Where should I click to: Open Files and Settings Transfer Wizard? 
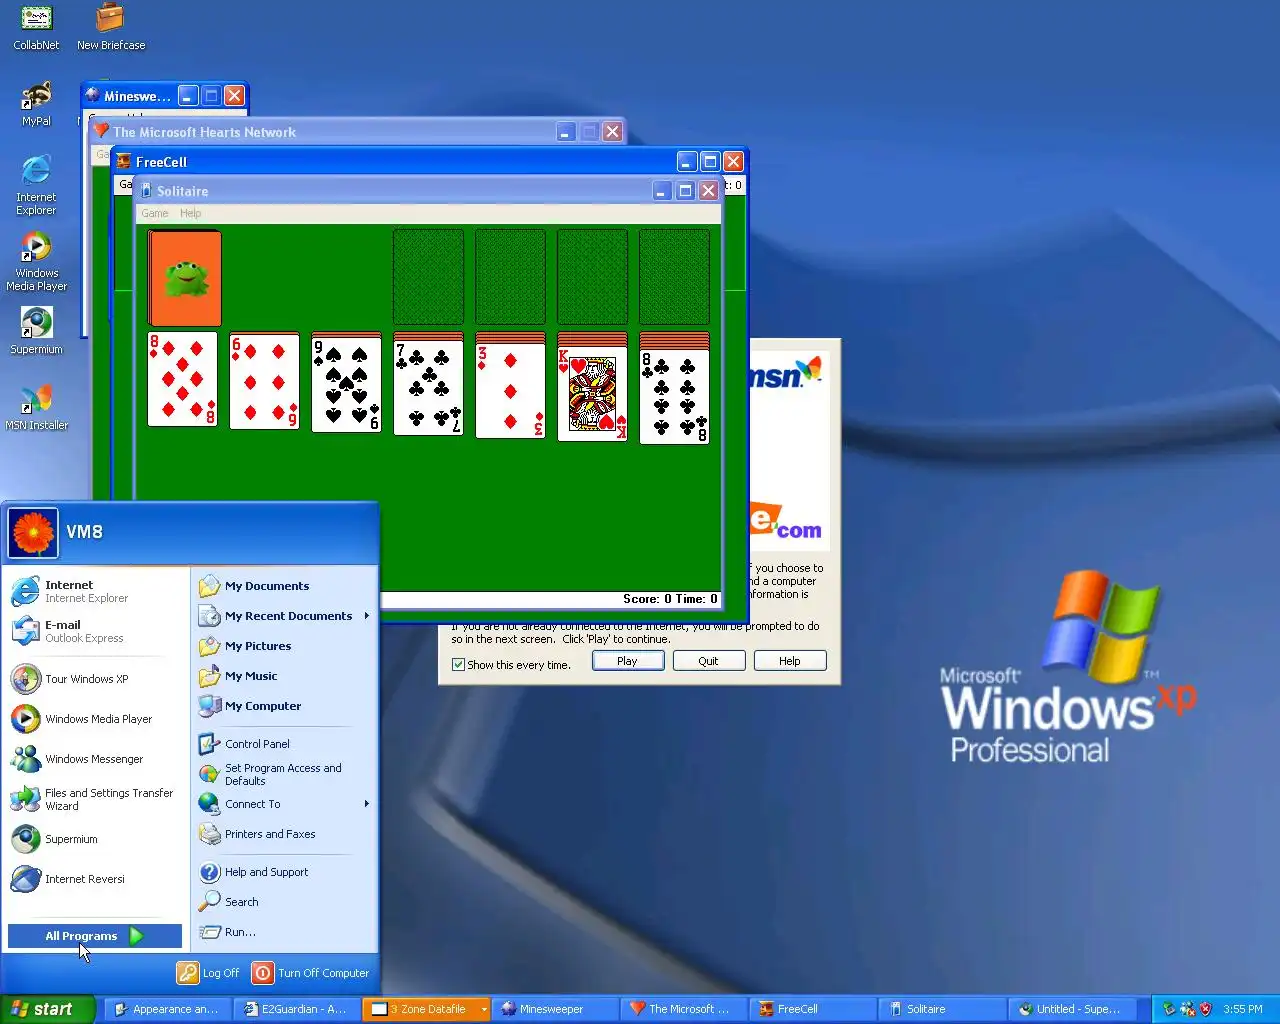pyautogui.click(x=96, y=799)
